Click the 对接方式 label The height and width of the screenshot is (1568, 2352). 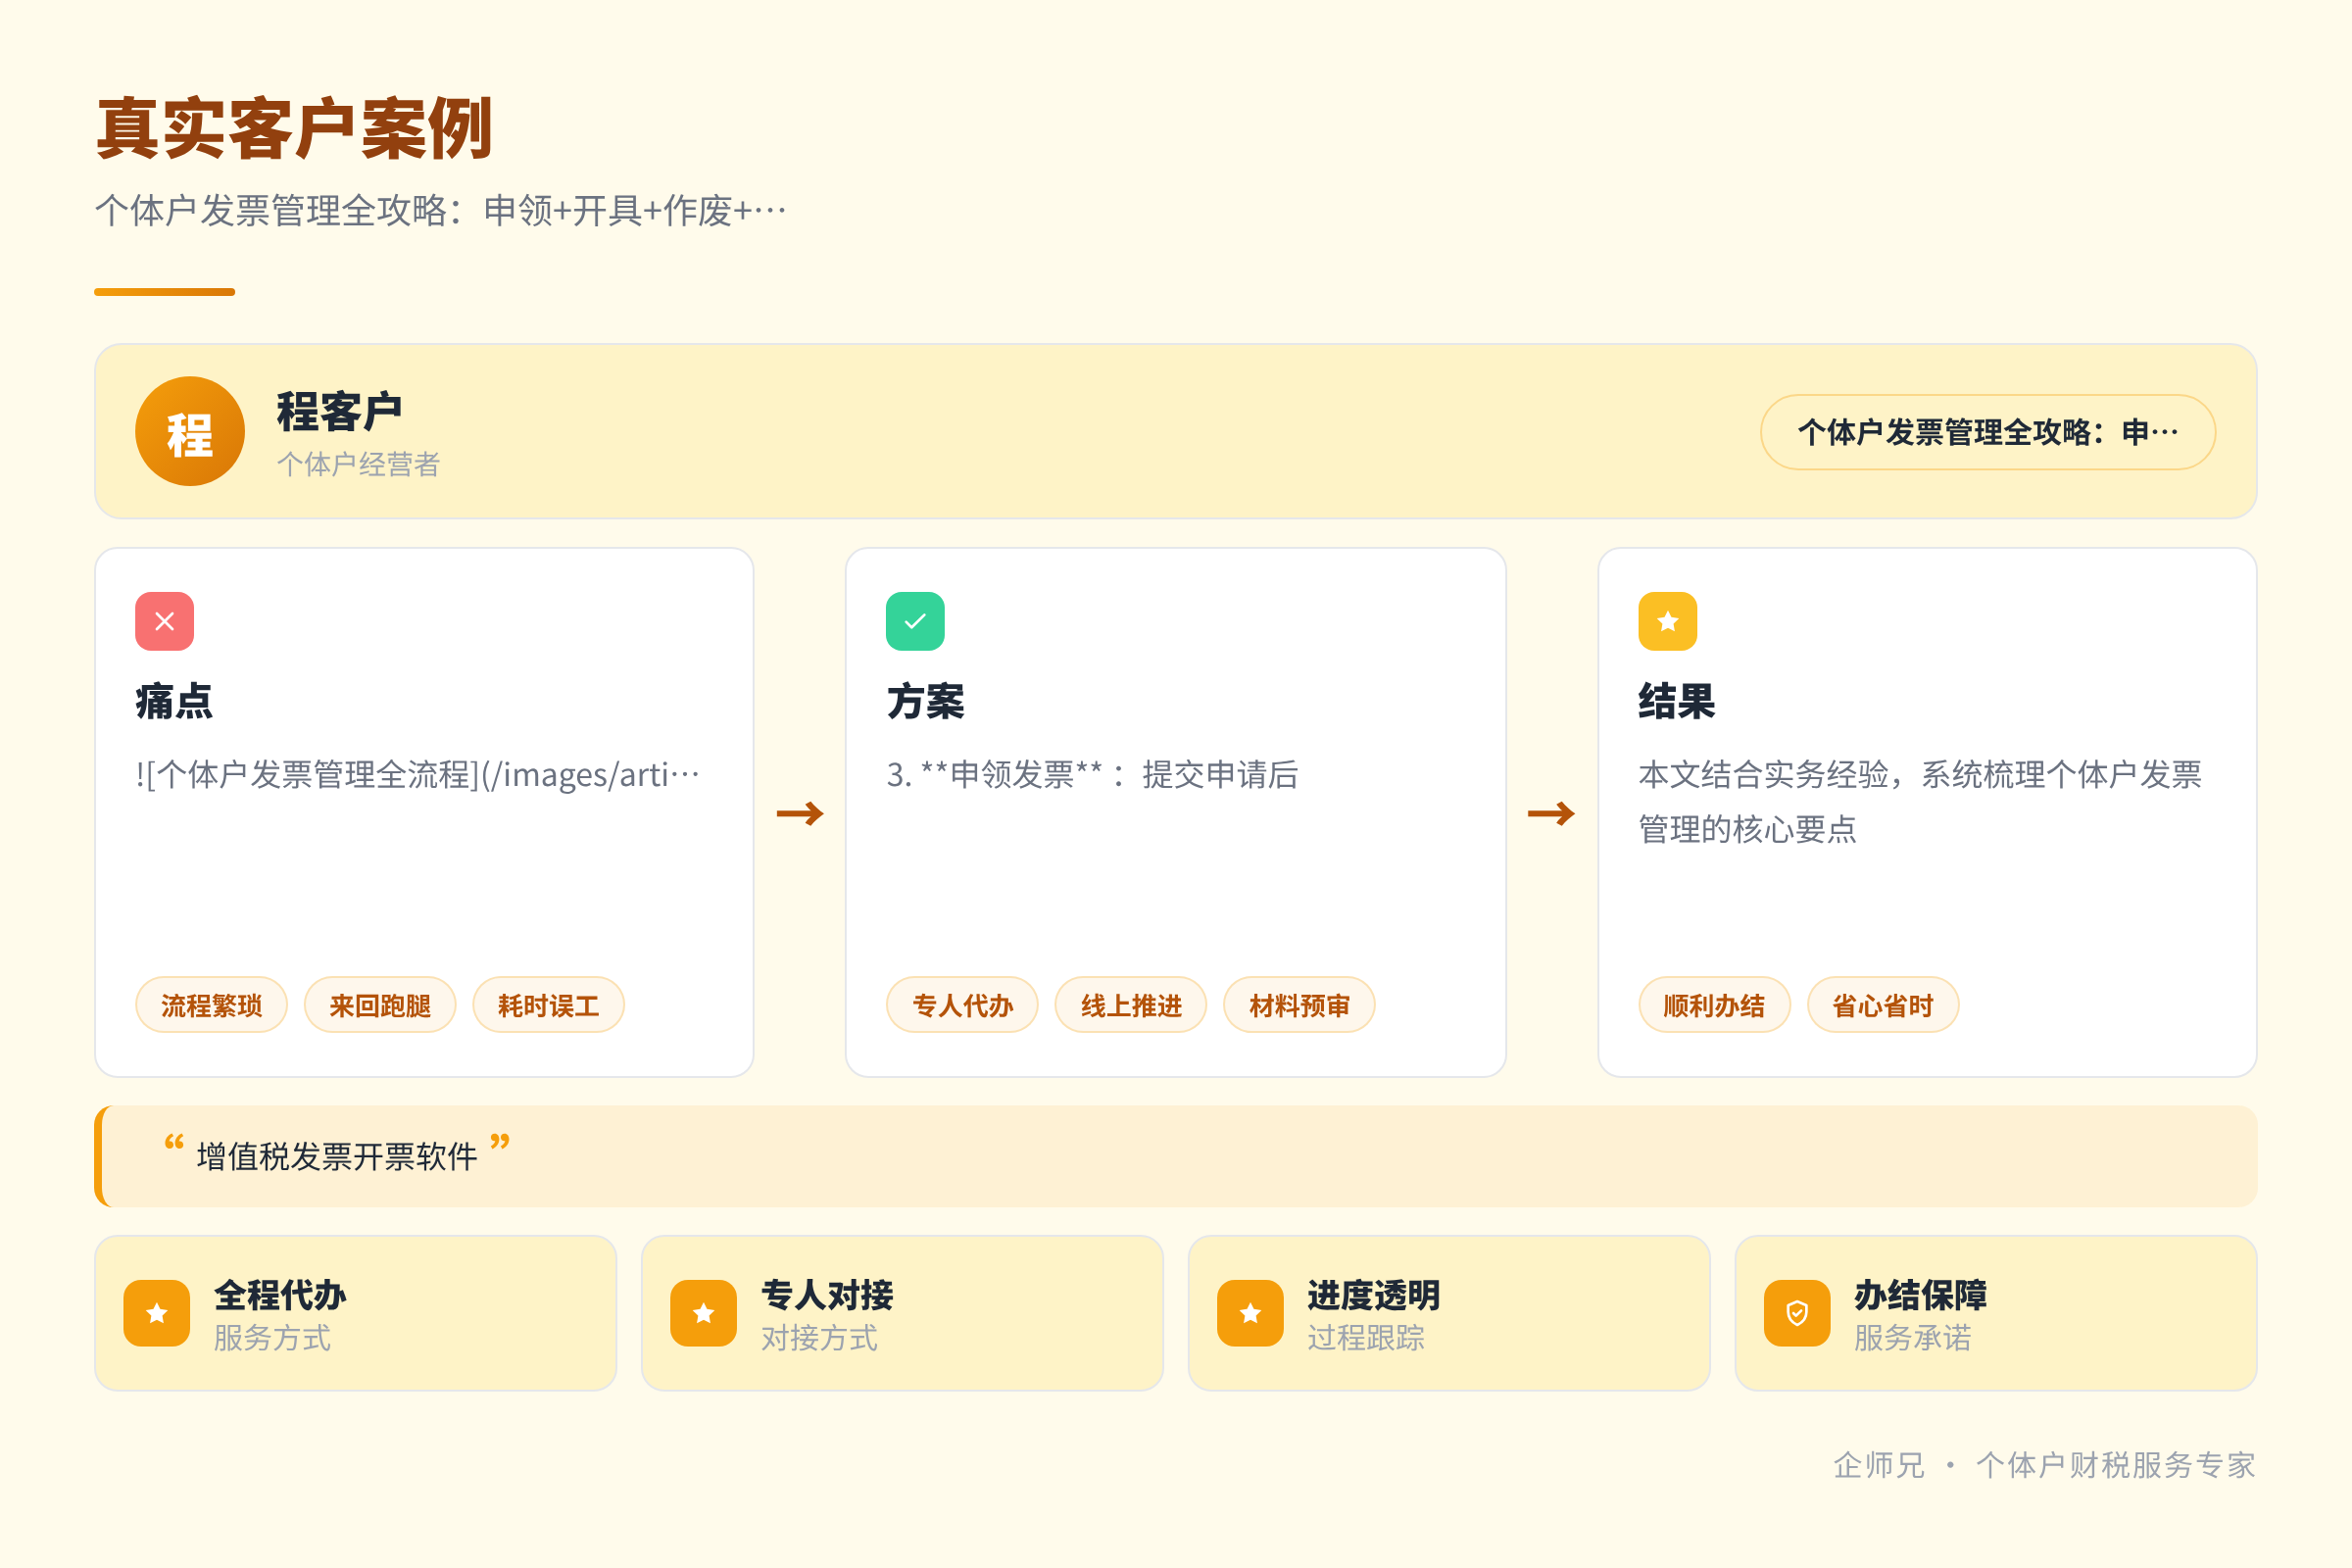coord(819,1337)
